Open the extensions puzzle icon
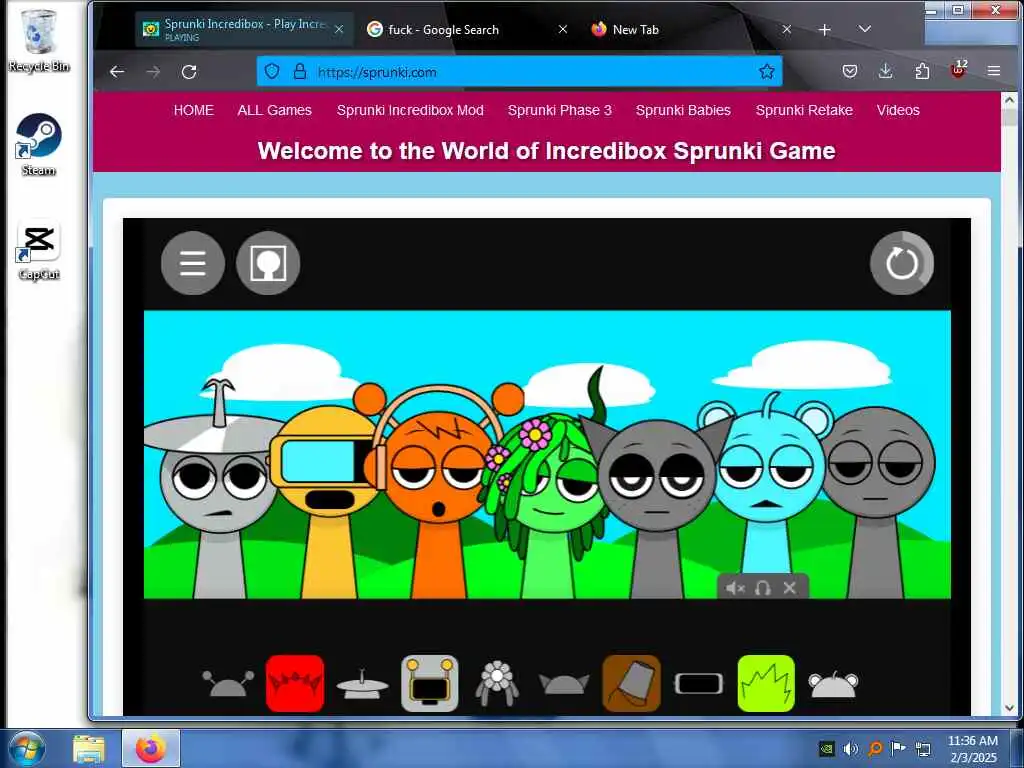This screenshot has width=1024, height=768. tap(922, 71)
